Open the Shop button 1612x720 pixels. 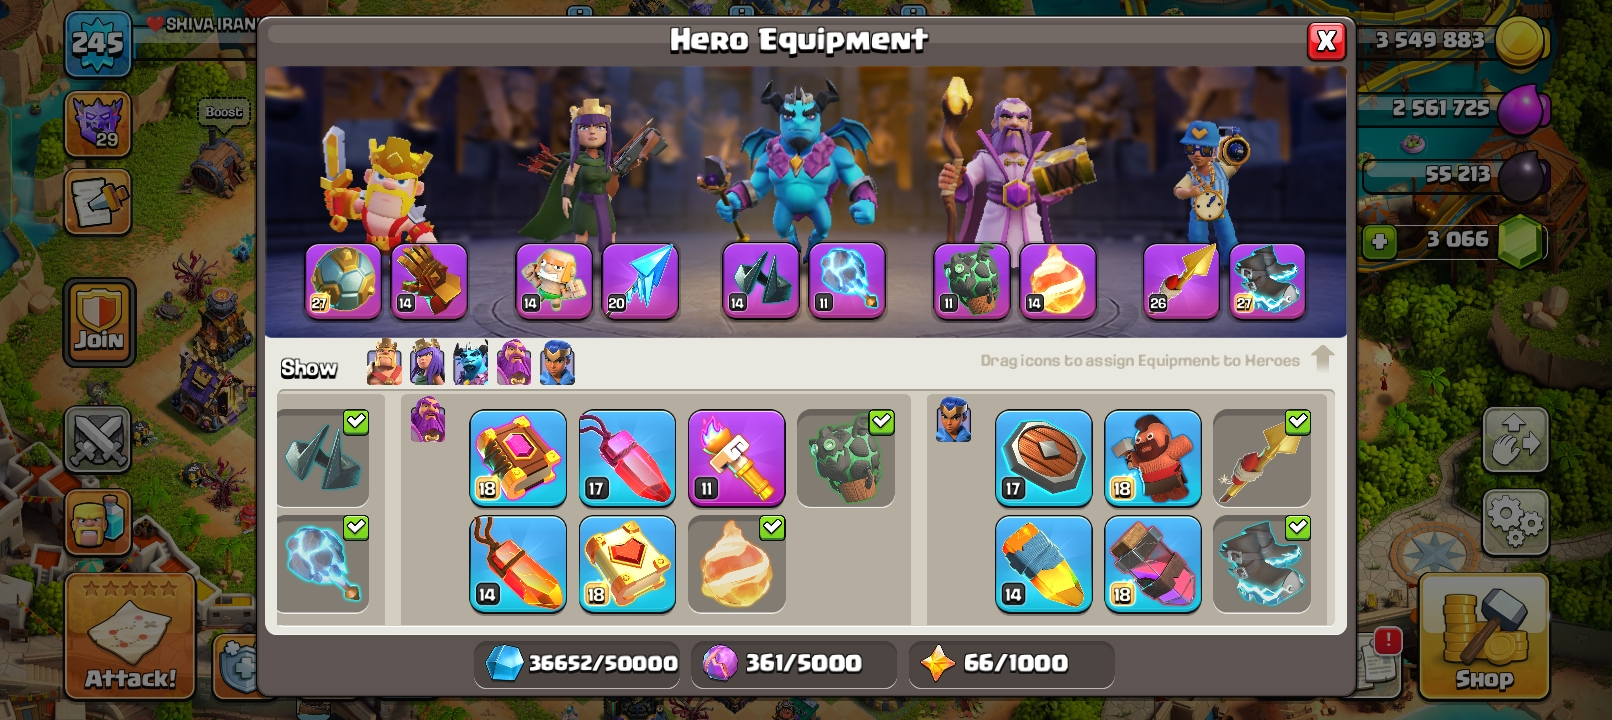point(1483,637)
